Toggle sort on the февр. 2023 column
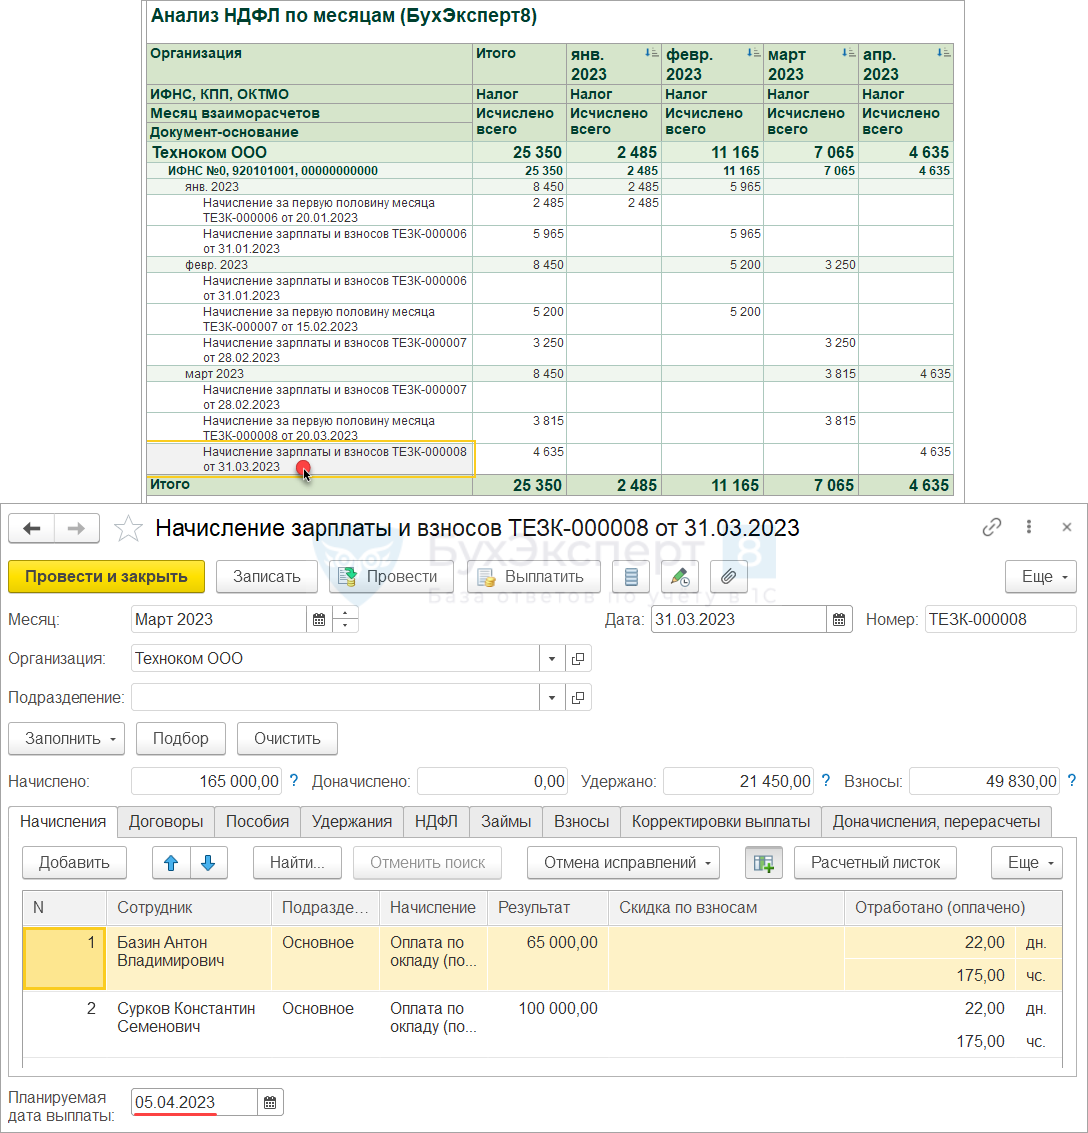 coord(751,54)
